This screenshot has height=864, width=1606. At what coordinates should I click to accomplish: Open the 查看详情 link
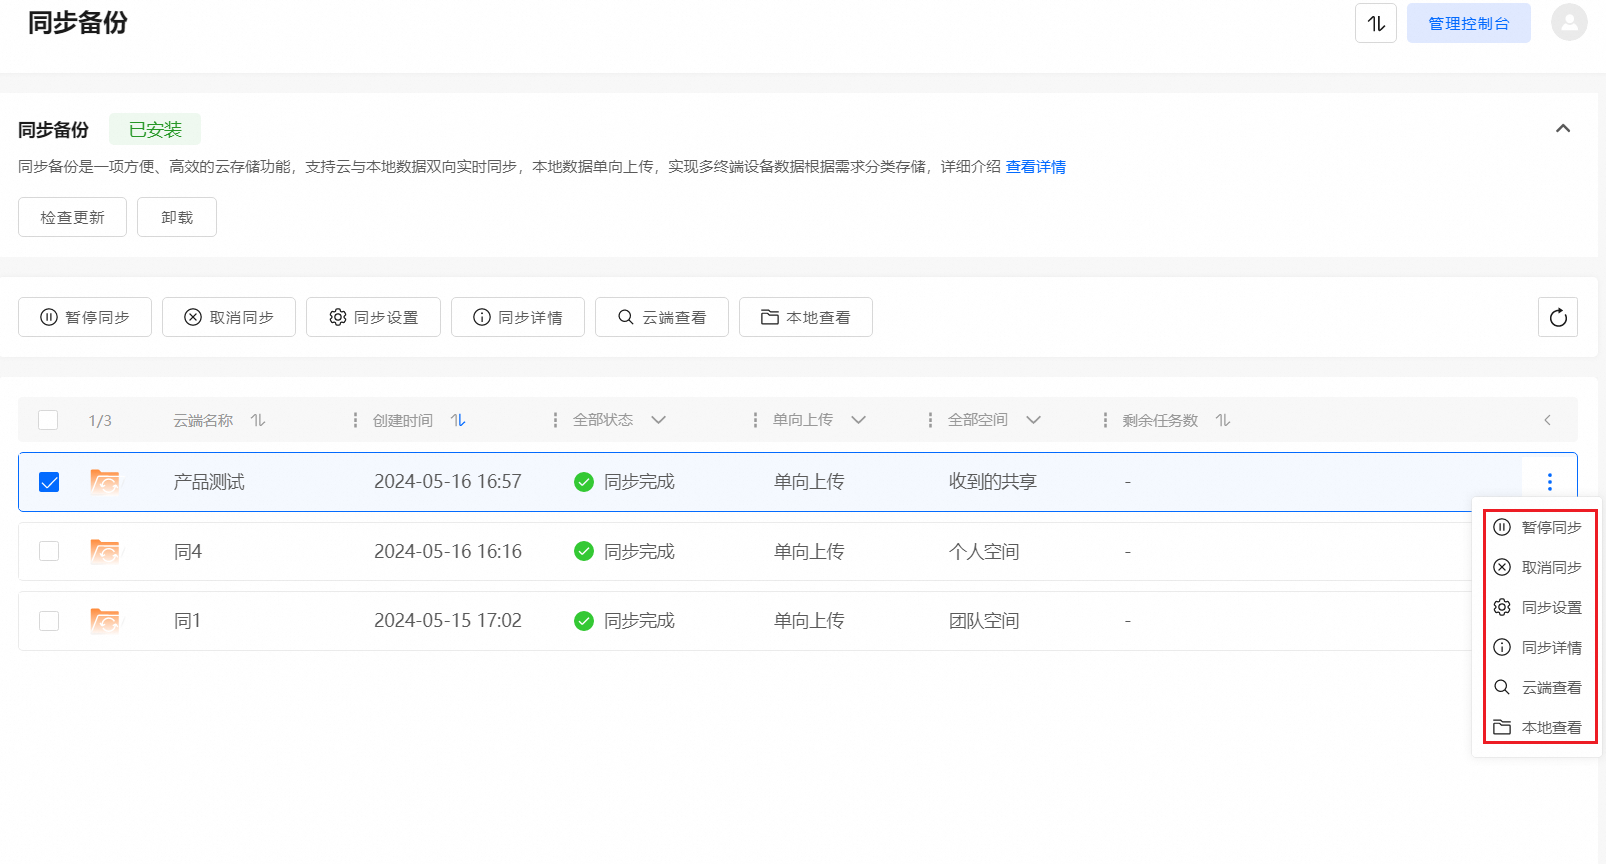point(1035,167)
